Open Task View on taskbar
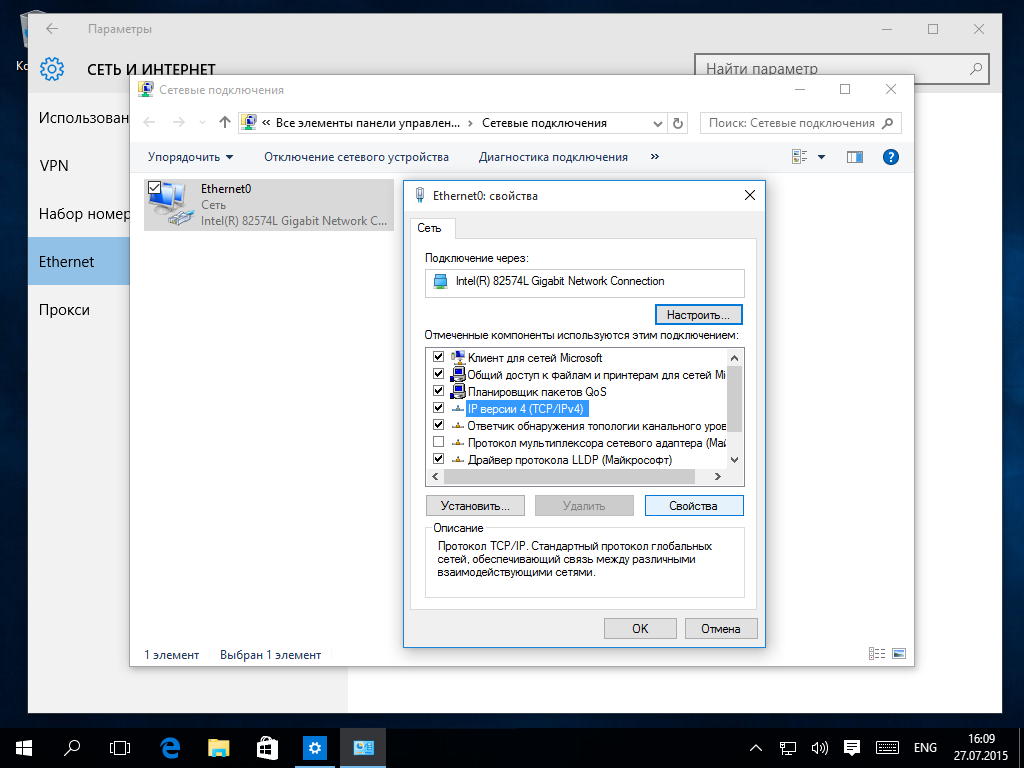1024x768 pixels. point(120,748)
